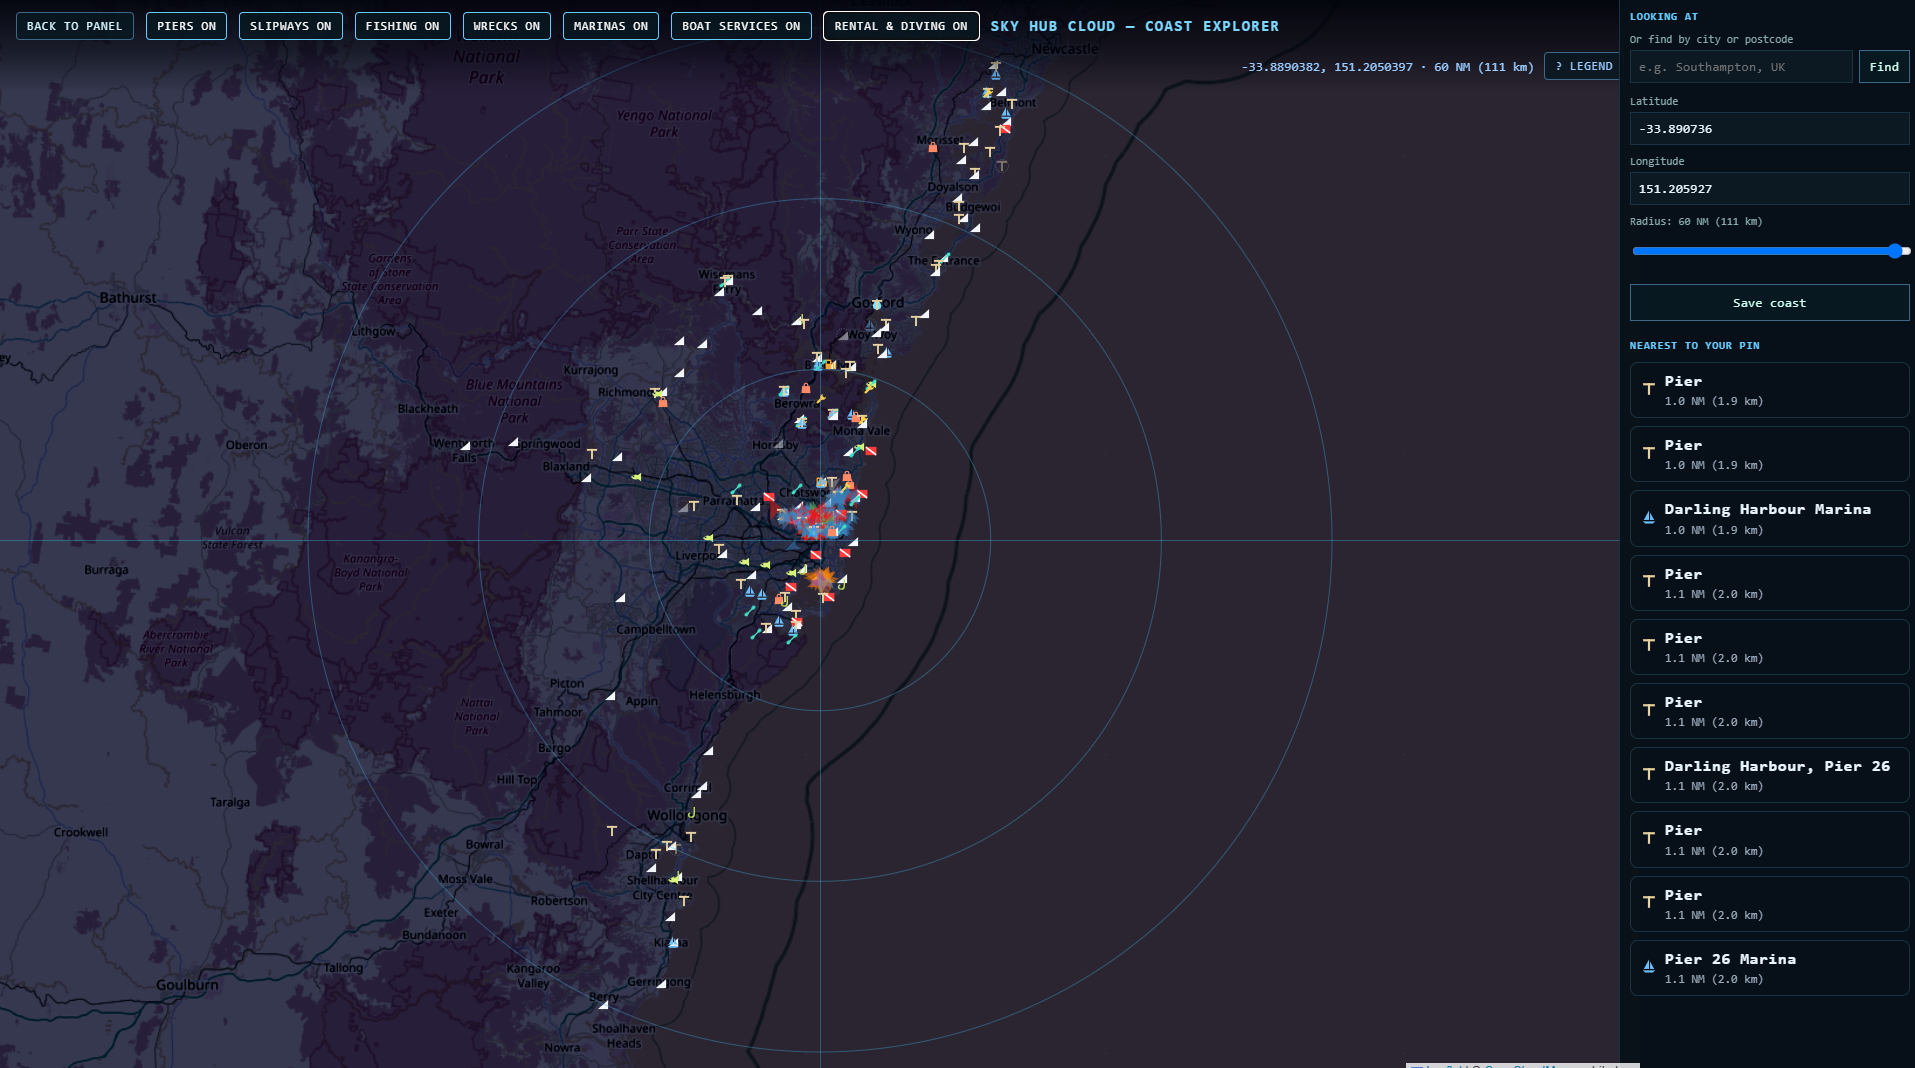The image size is (1915, 1068).
Task: Click the 'Sky Hub Cloud — Coast Explorer' title
Action: point(1134,26)
